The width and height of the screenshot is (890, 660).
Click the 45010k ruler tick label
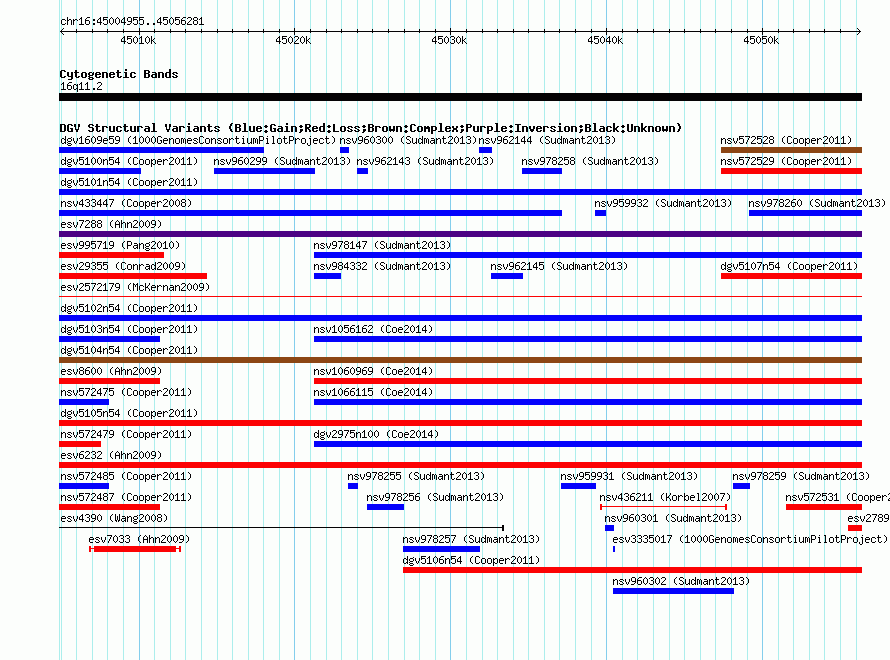138,40
